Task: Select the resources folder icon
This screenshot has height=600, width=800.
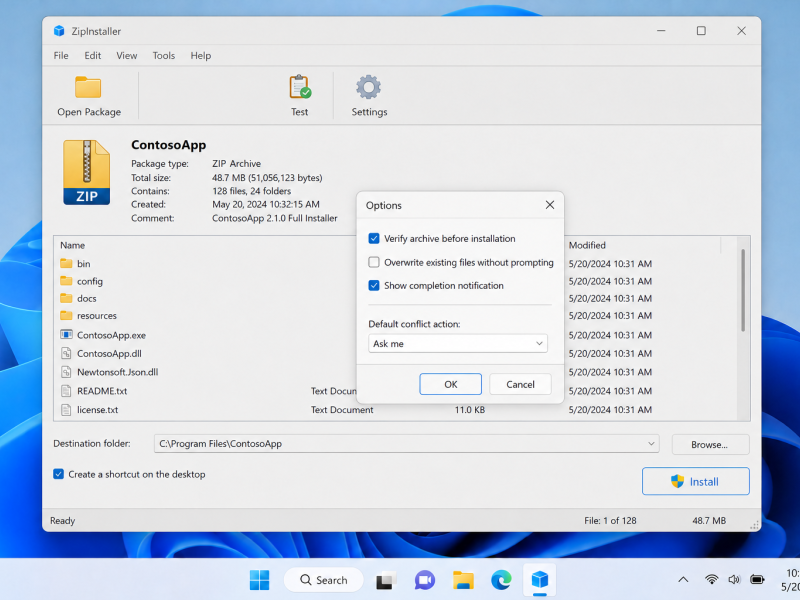Action: [66, 315]
